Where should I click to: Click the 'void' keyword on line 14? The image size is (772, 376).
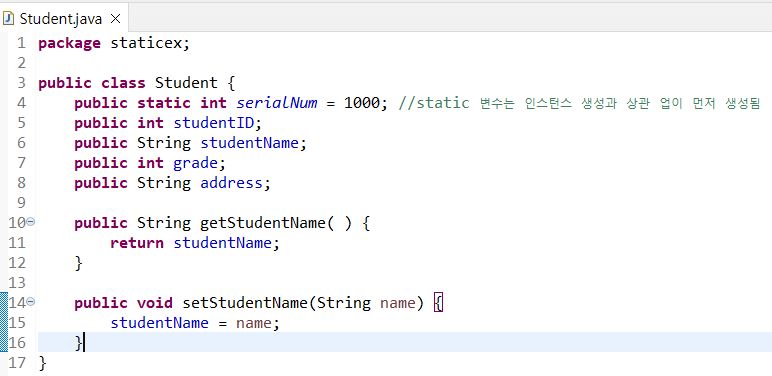click(155, 303)
